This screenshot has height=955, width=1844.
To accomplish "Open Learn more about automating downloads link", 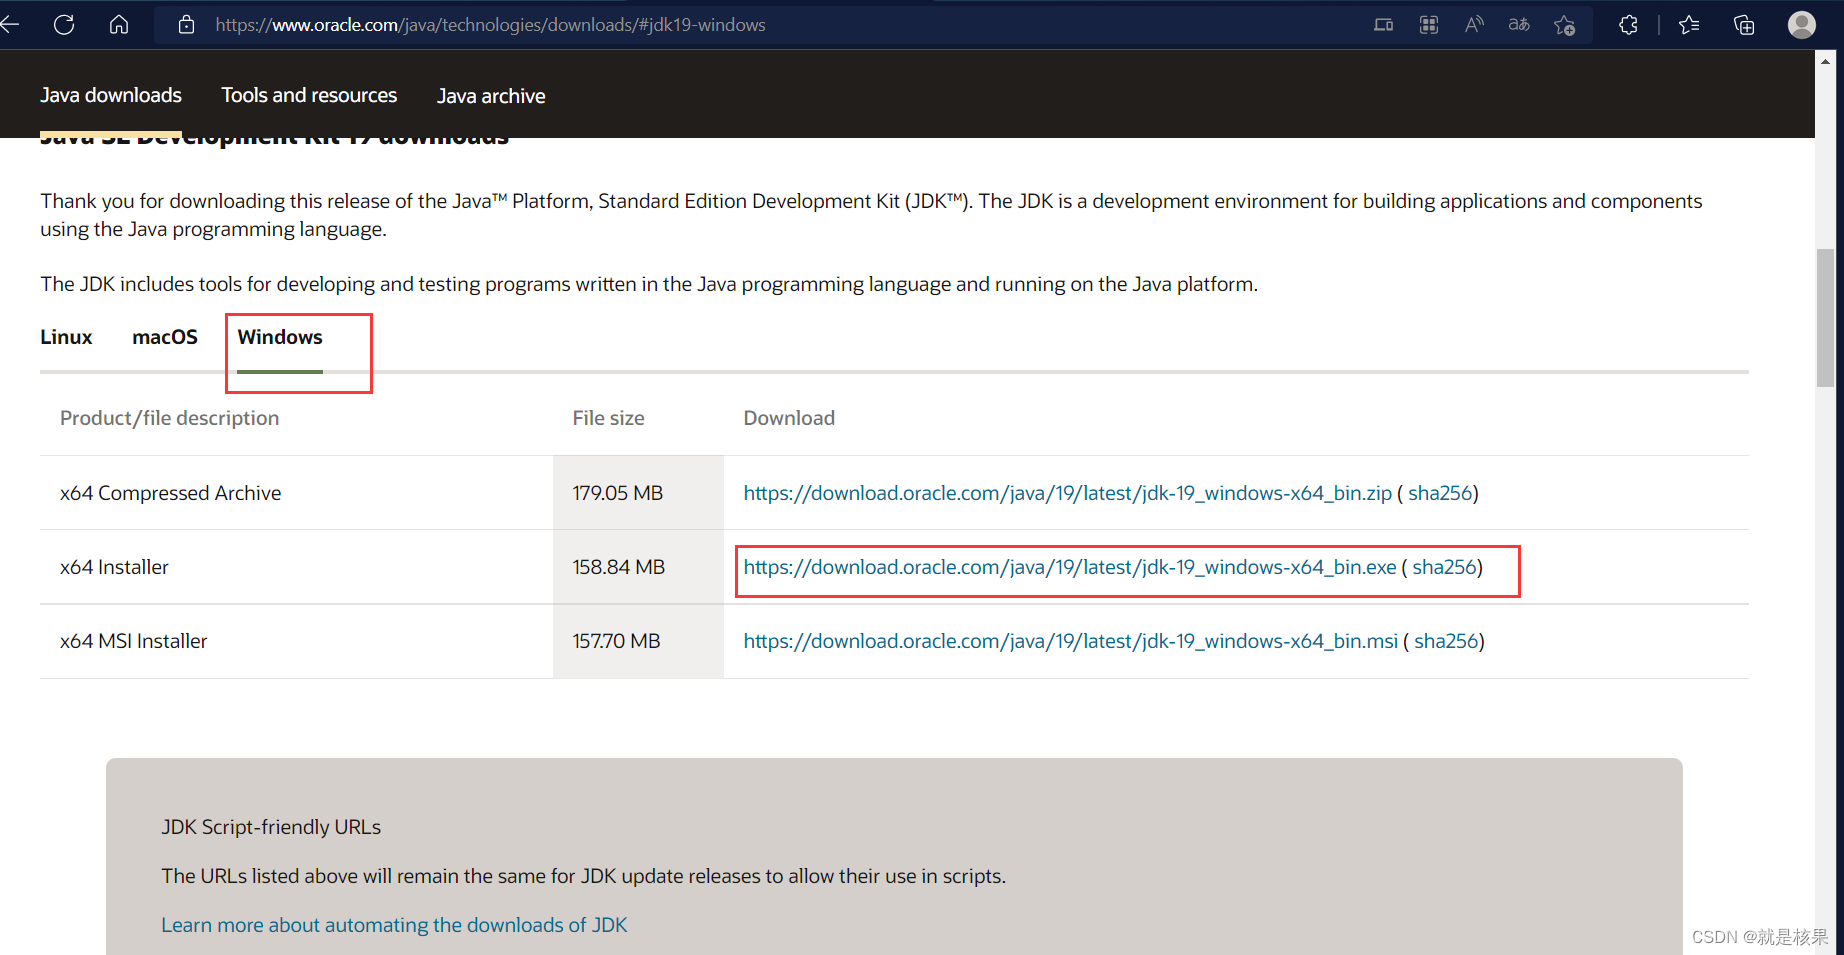I will pos(394,925).
